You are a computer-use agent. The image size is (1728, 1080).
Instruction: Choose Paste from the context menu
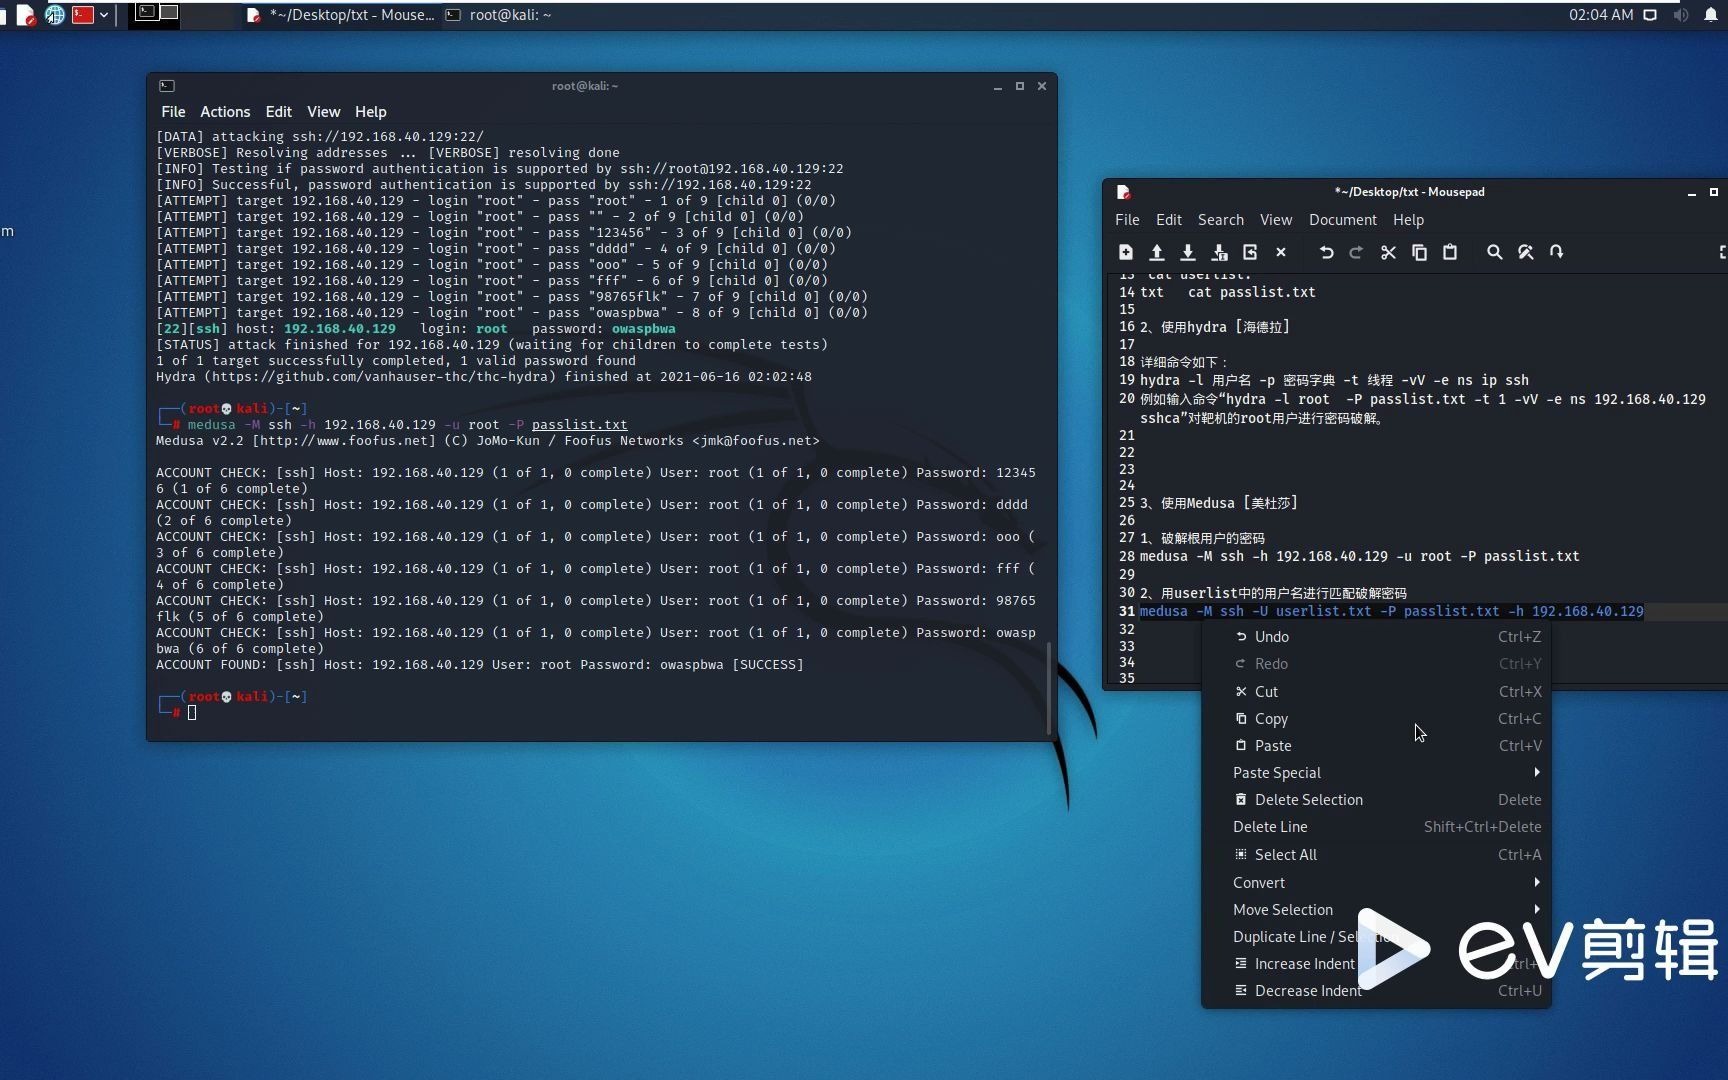tap(1376, 745)
